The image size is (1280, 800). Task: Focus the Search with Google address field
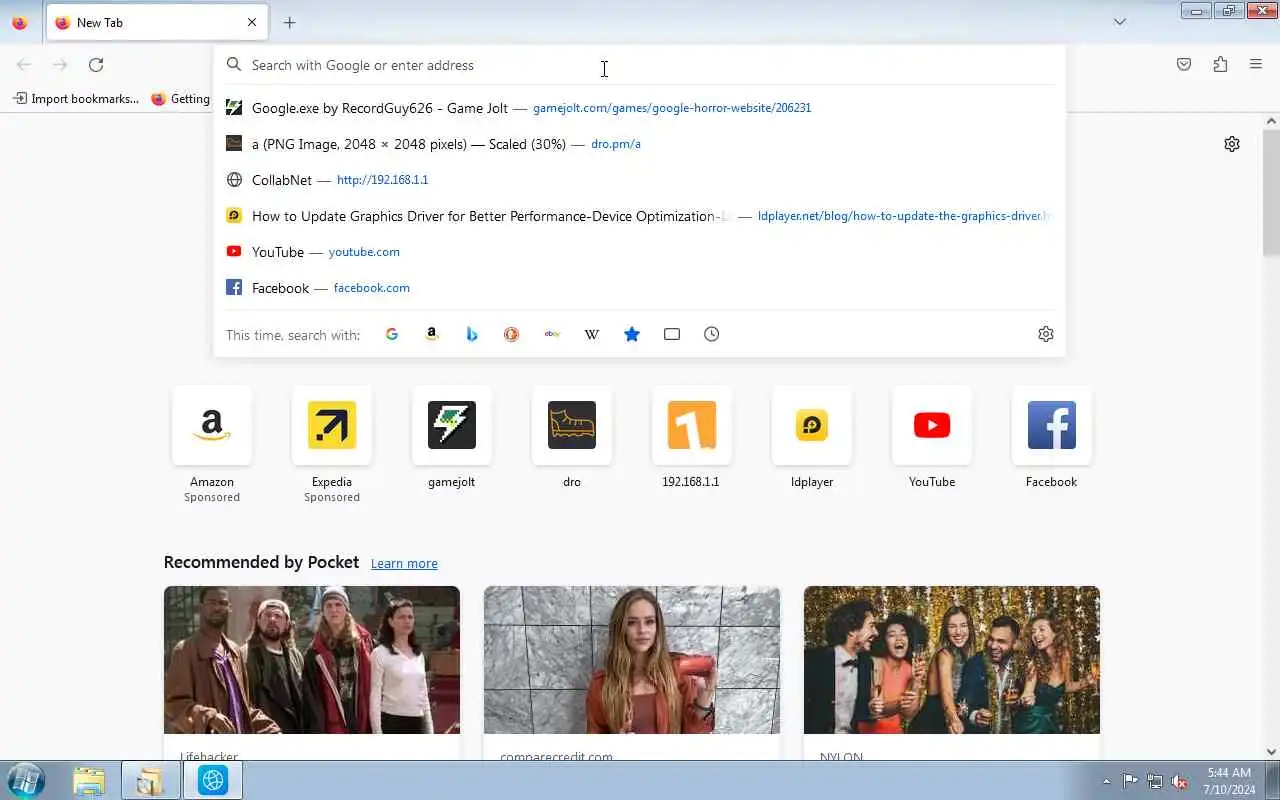[639, 65]
